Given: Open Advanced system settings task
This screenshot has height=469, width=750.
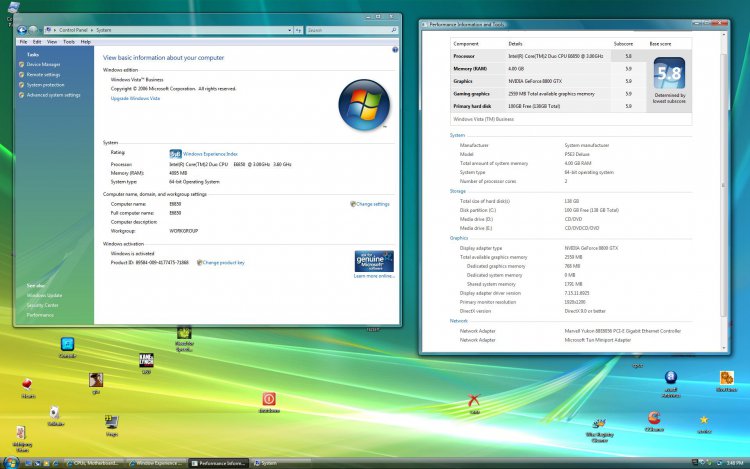Looking at the screenshot, I should click(54, 95).
